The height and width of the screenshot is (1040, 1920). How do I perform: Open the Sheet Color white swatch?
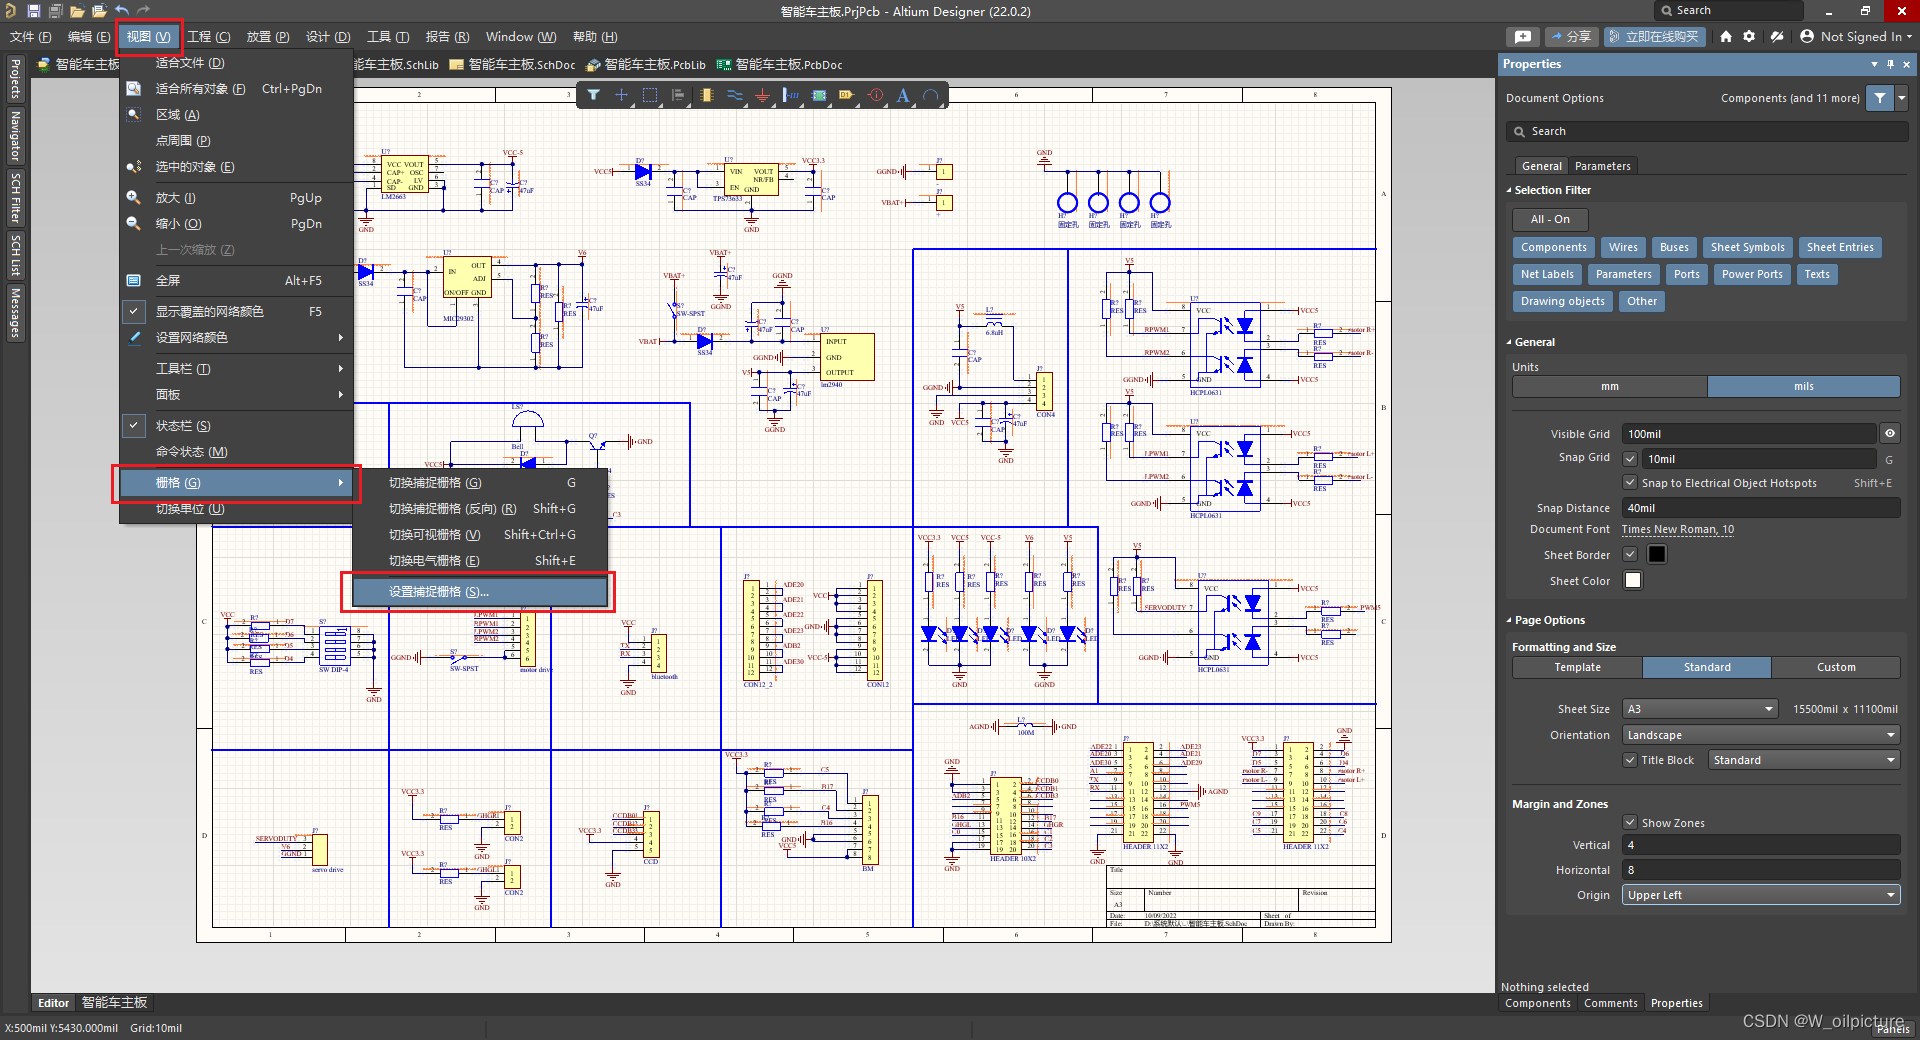[x=1633, y=581]
